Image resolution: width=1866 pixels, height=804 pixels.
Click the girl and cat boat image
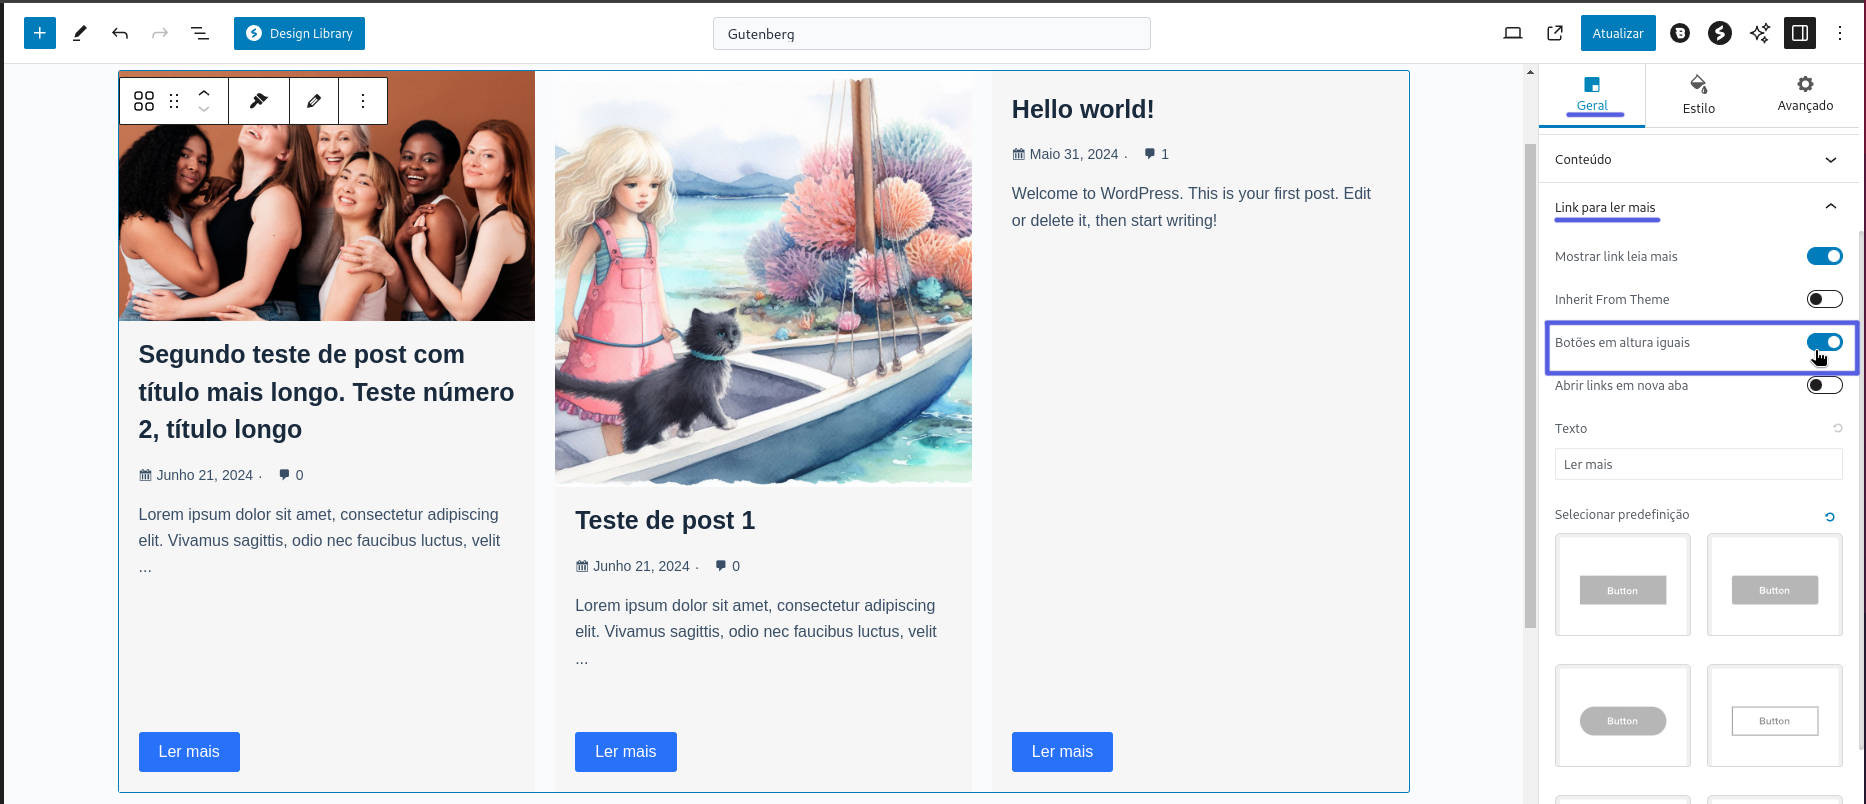pos(763,280)
